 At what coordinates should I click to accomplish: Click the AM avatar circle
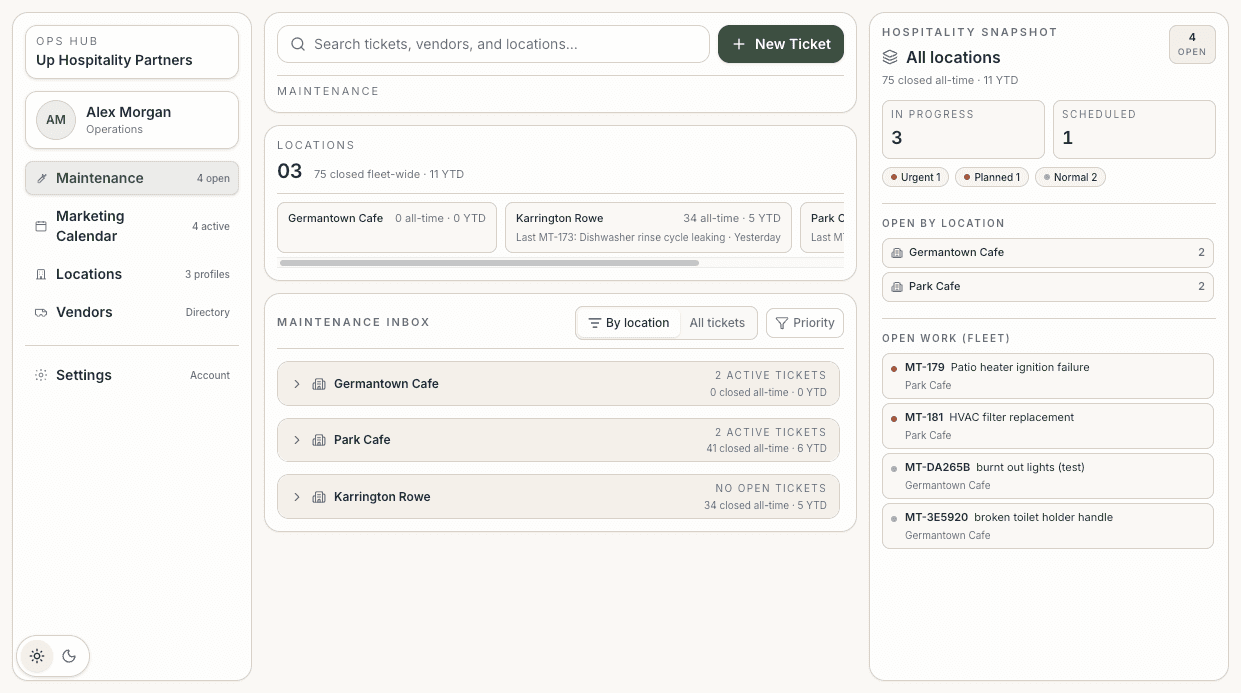[56, 120]
